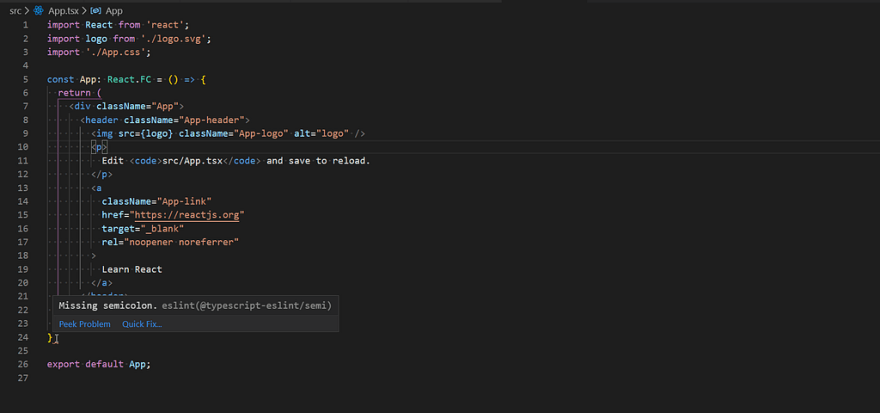Click the target="_blank" attribute

[x=143, y=228]
